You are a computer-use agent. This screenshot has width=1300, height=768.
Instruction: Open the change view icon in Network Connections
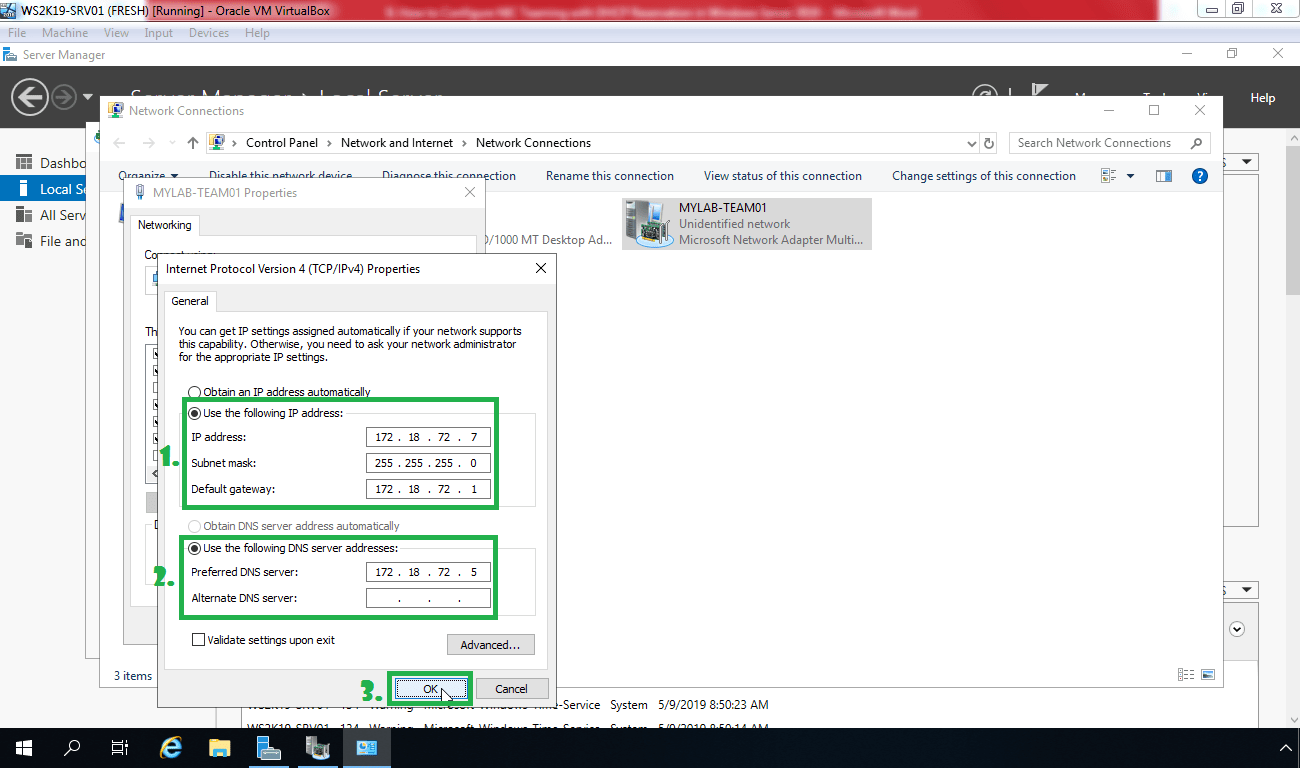click(x=1108, y=176)
